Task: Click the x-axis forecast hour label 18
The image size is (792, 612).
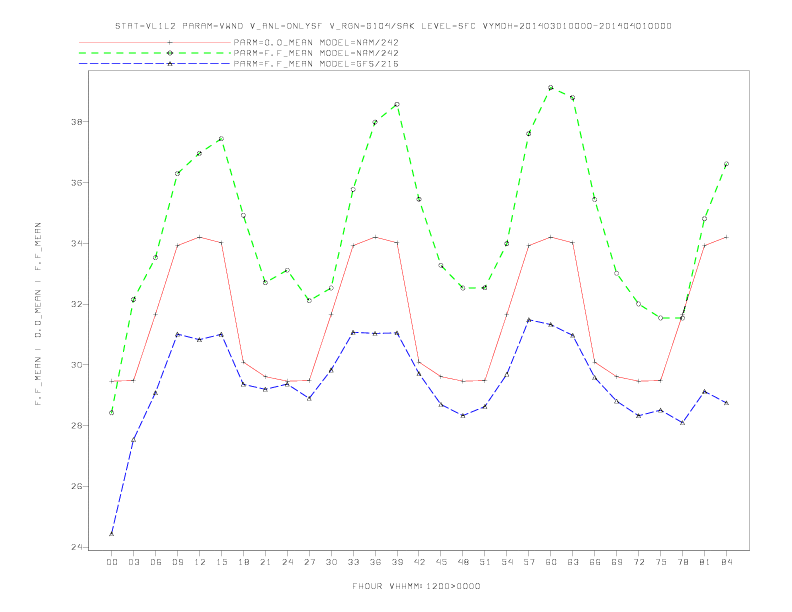Action: pyautogui.click(x=243, y=562)
